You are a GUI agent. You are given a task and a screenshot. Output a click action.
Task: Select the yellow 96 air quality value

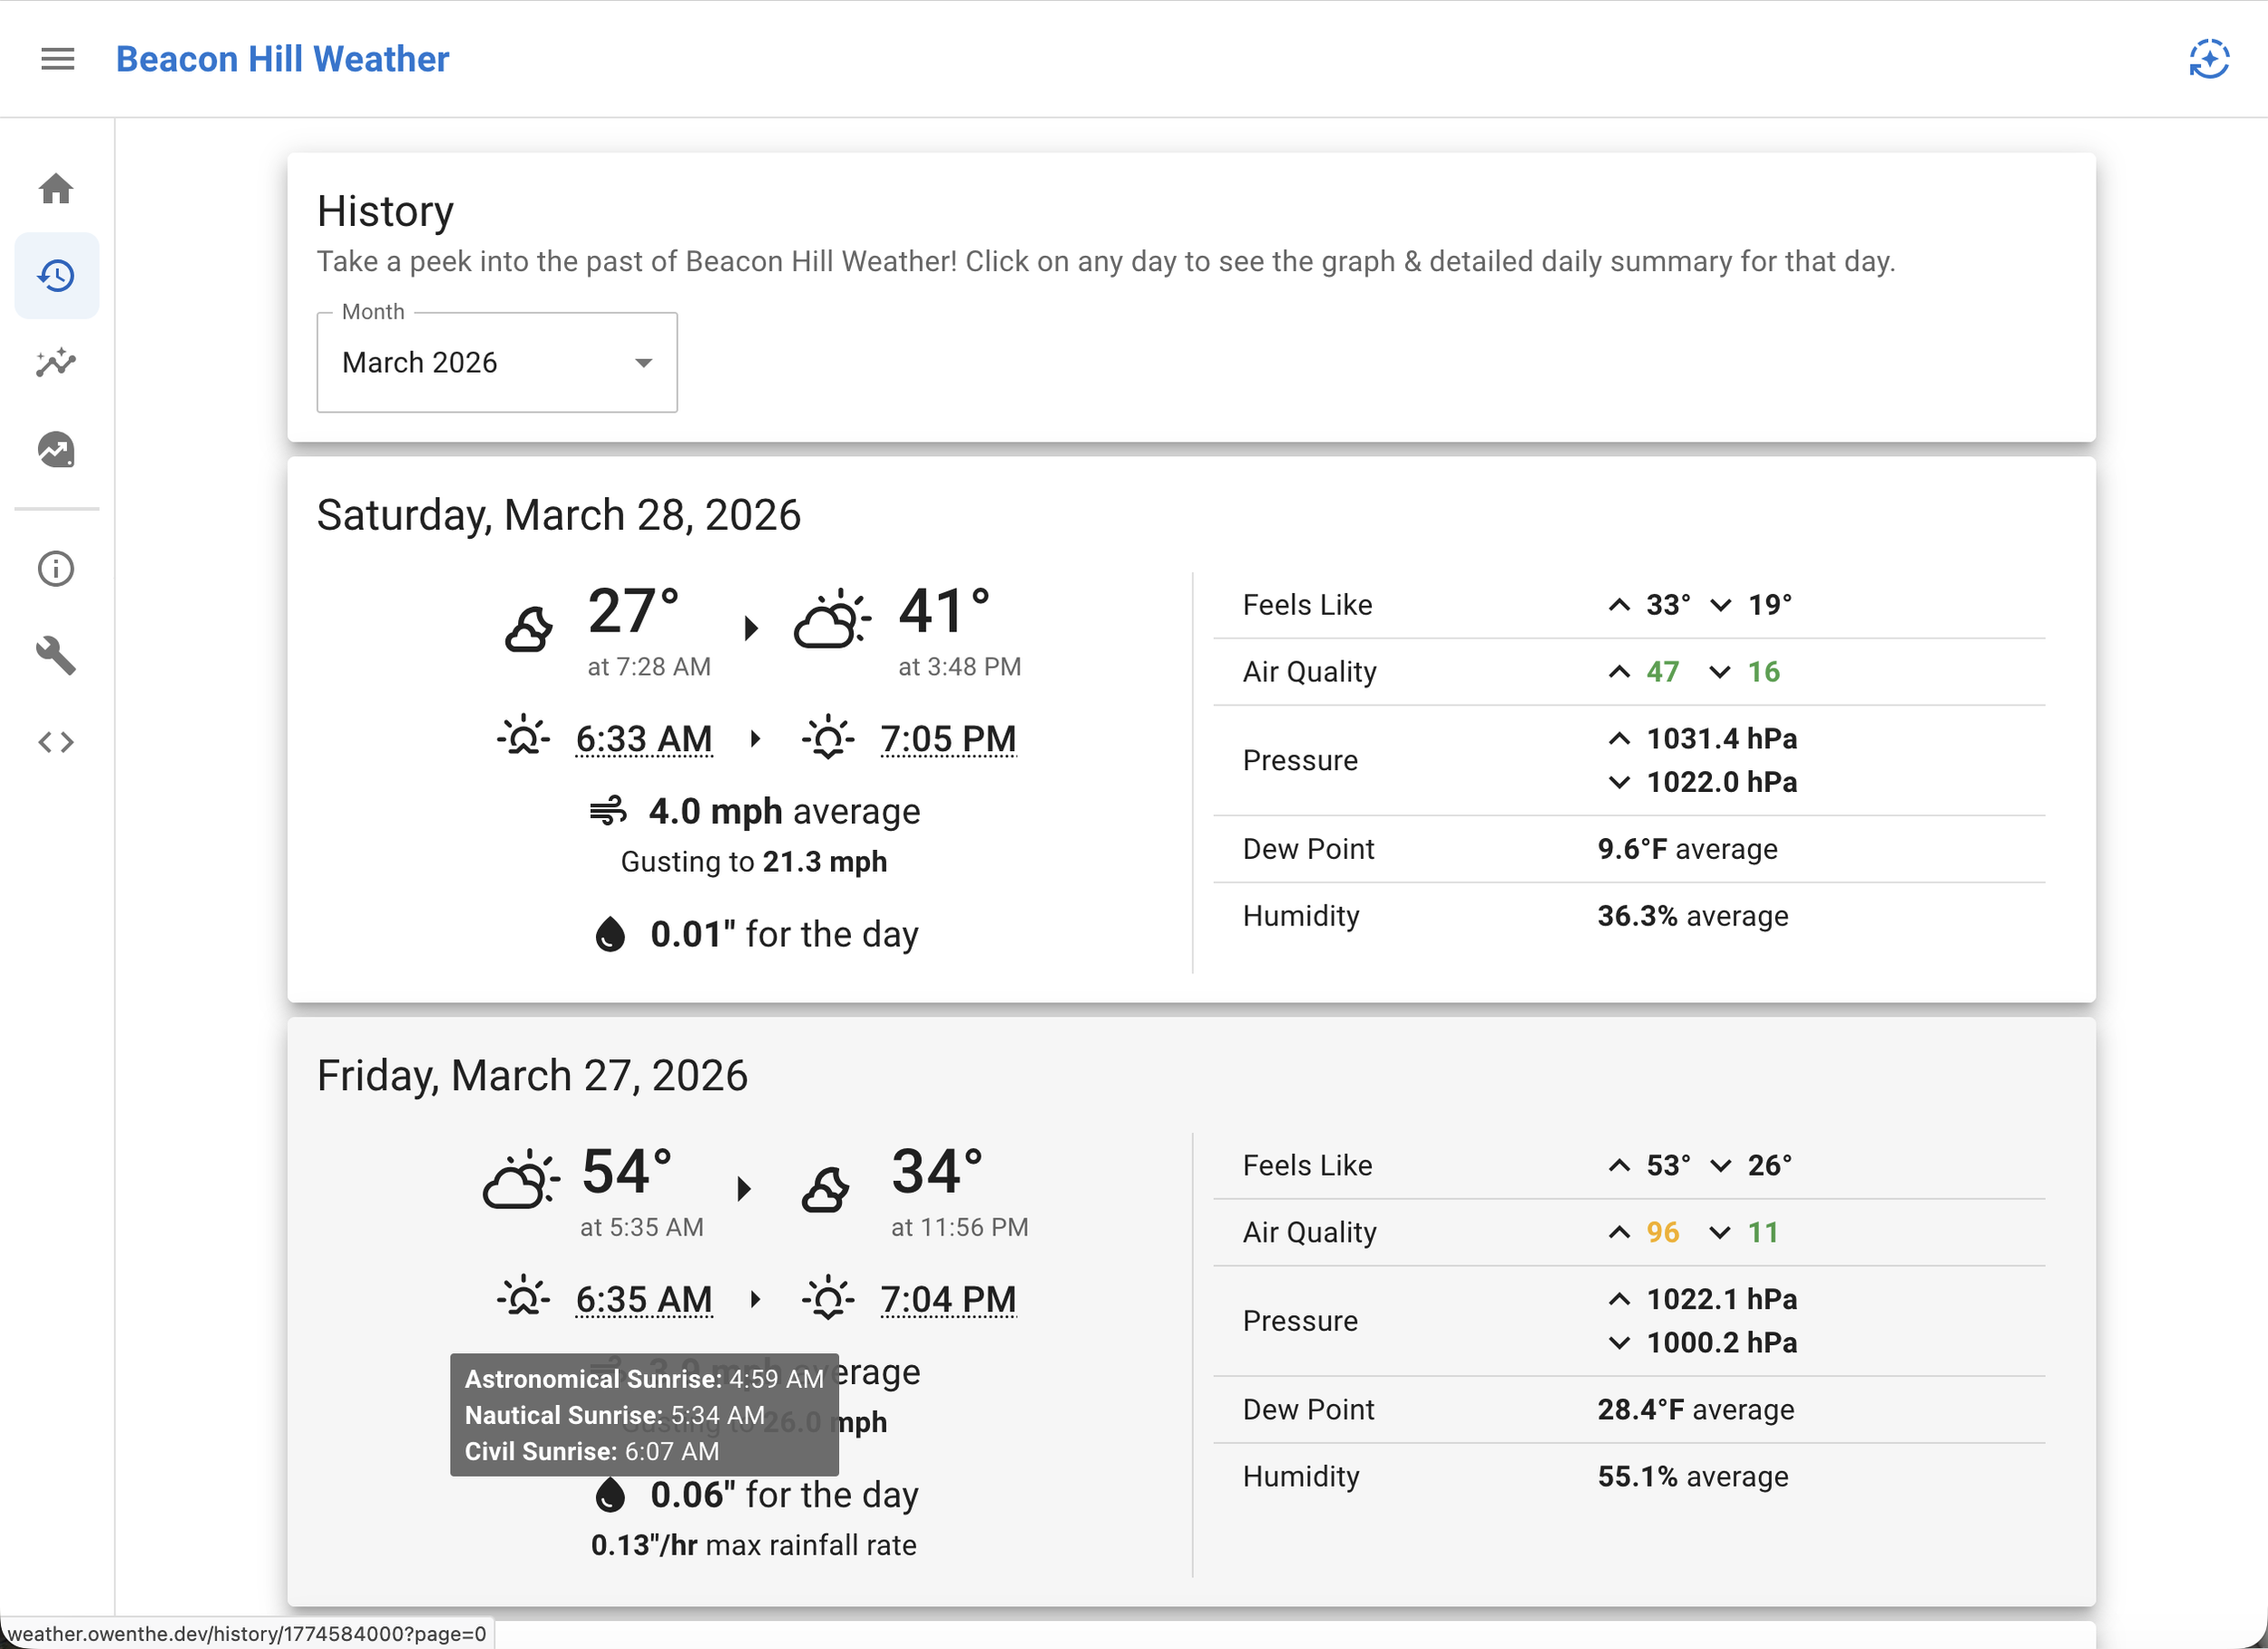coord(1662,1232)
